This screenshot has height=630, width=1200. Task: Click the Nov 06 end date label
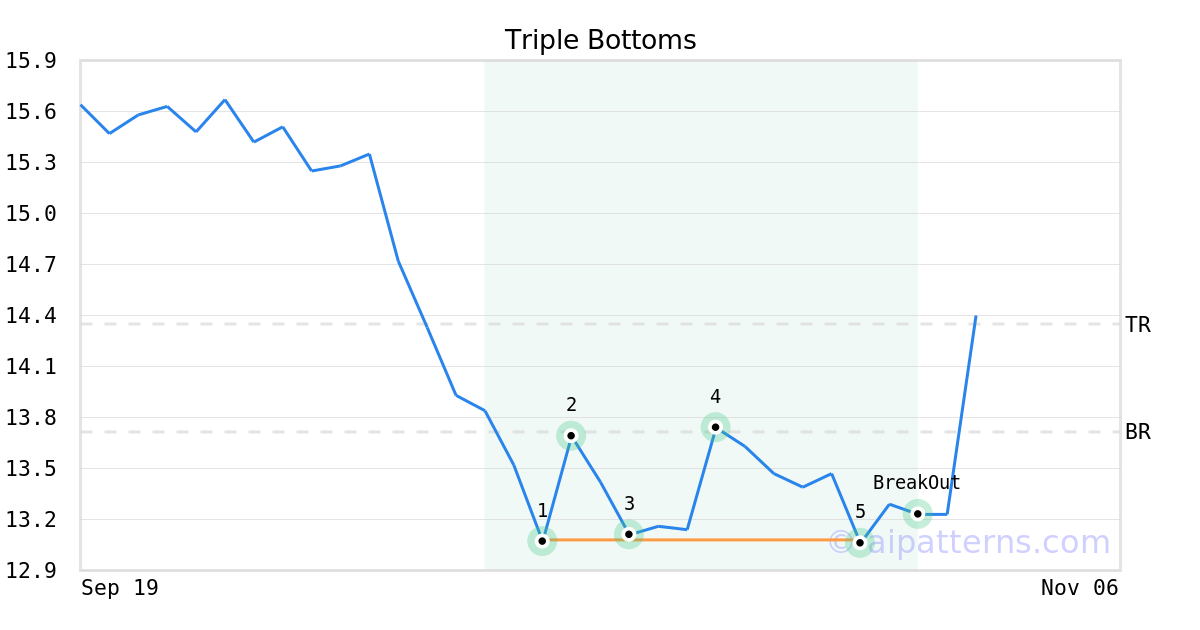click(x=1079, y=588)
